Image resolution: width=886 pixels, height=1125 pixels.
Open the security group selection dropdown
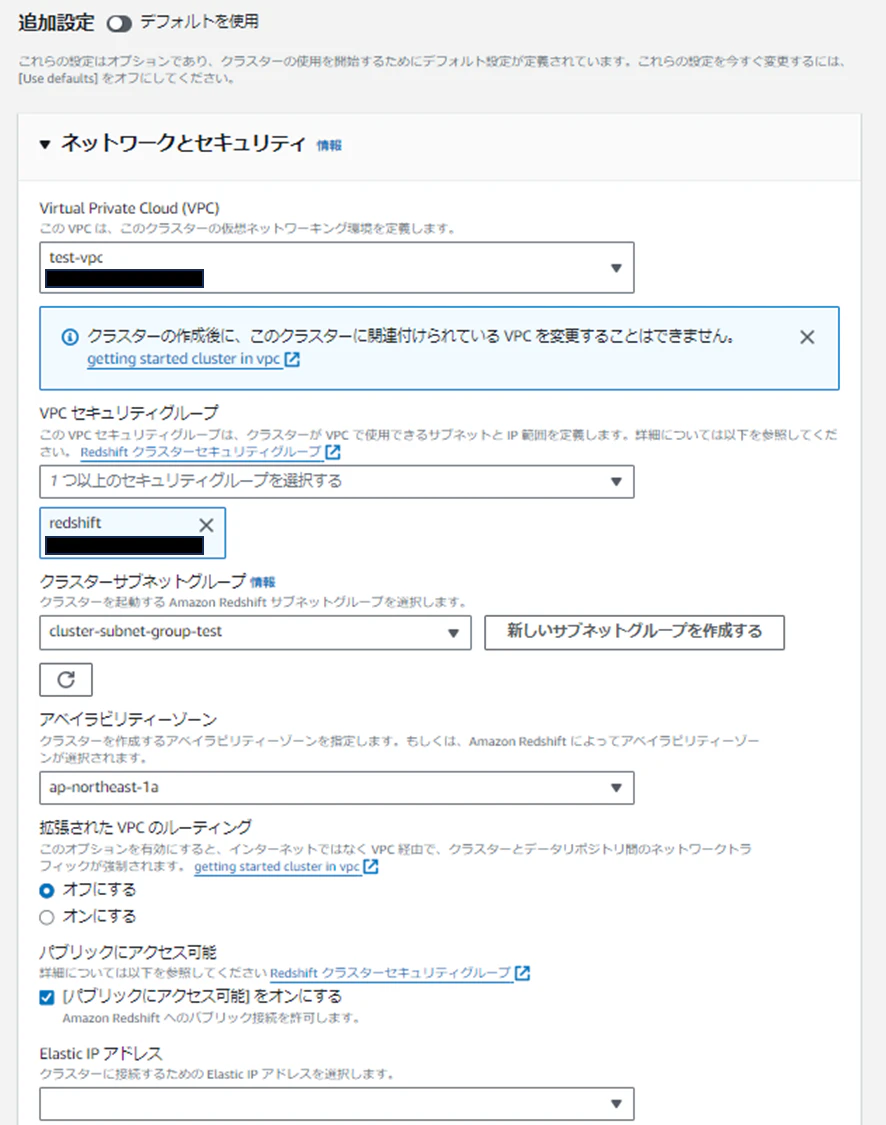pyautogui.click(x=336, y=481)
